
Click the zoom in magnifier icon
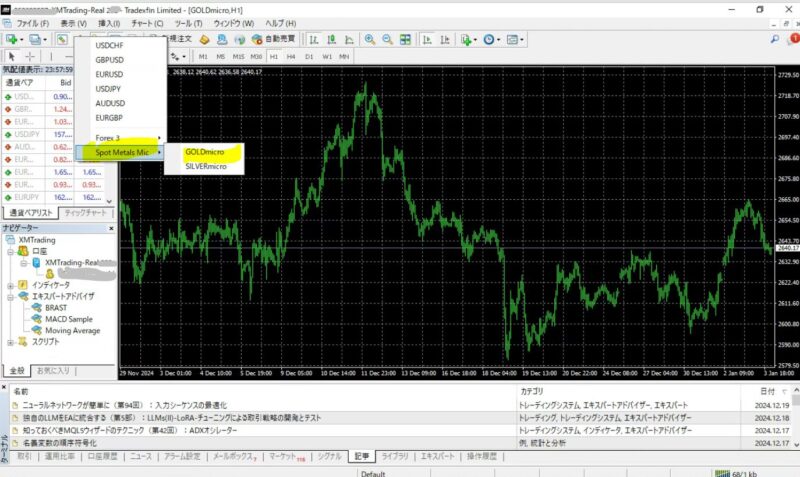click(369, 39)
